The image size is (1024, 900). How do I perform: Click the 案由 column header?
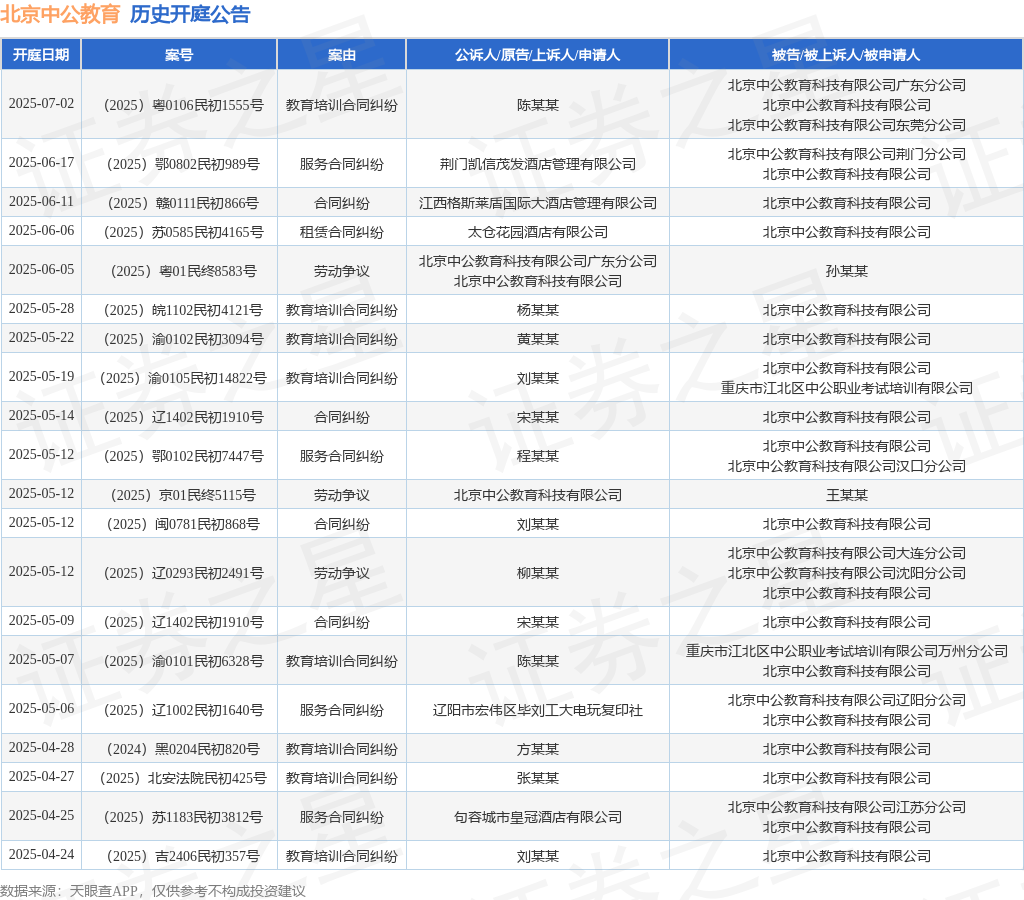[x=342, y=55]
